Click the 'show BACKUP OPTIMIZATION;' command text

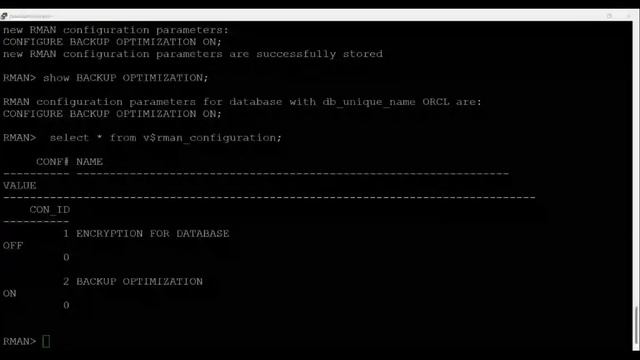tap(126, 78)
